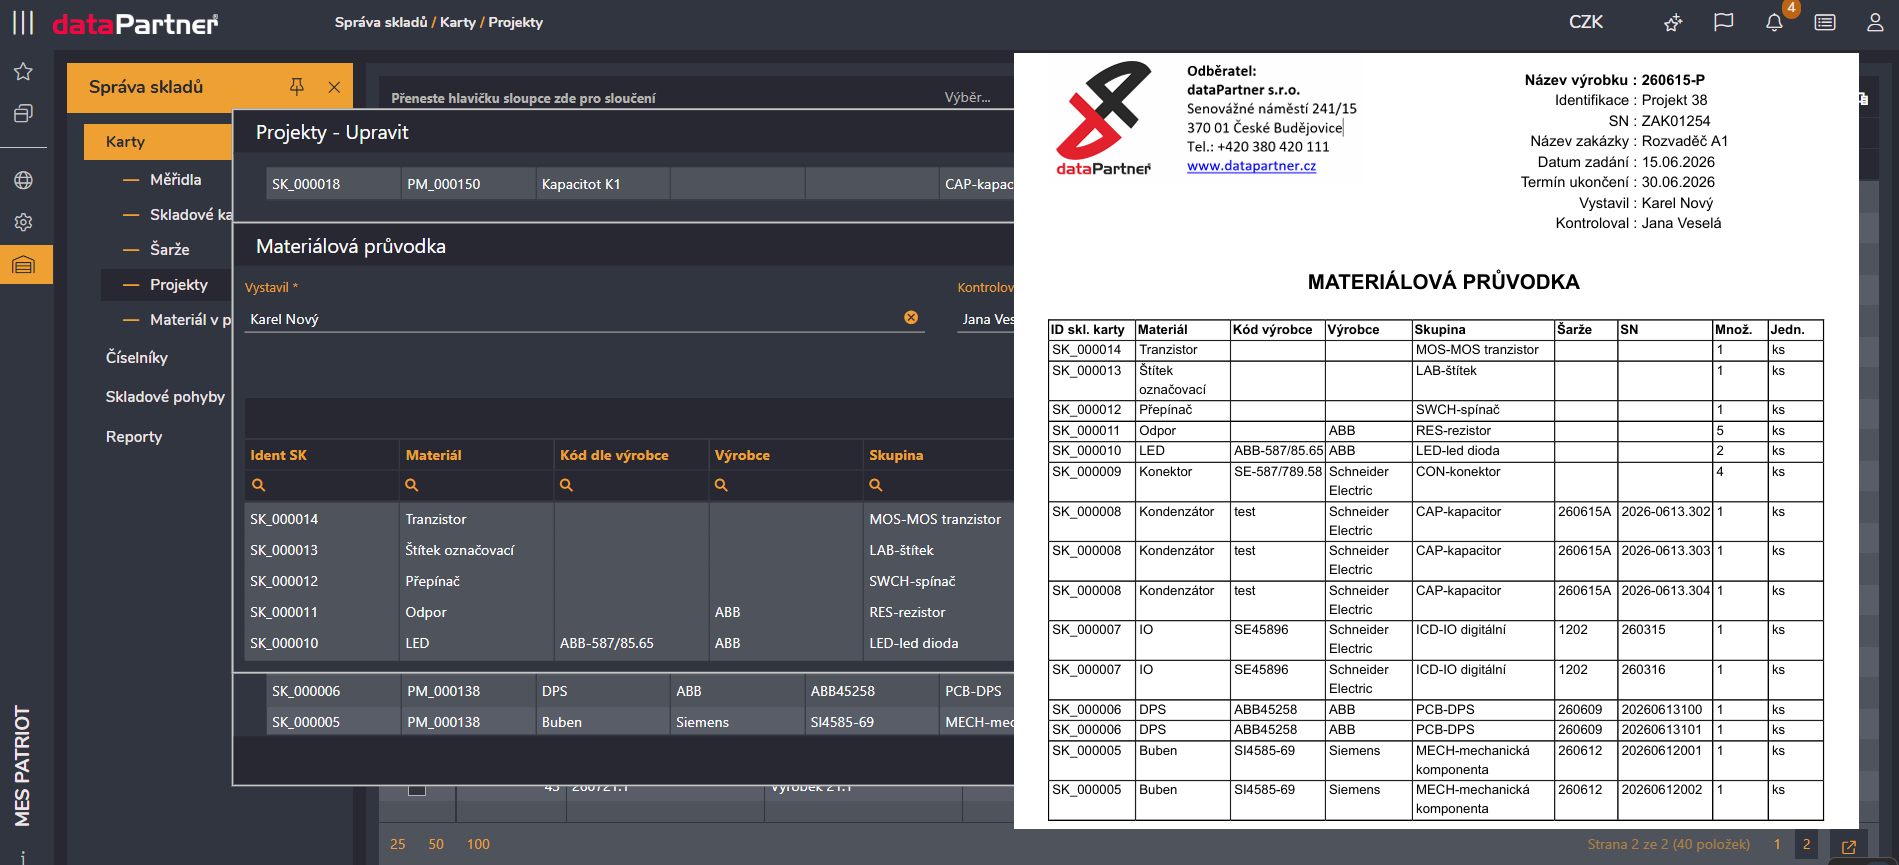Viewport: 1899px width, 865px height.
Task: Click MATERIÁLOVÁ PRŮVODKA report title
Action: click(1443, 282)
